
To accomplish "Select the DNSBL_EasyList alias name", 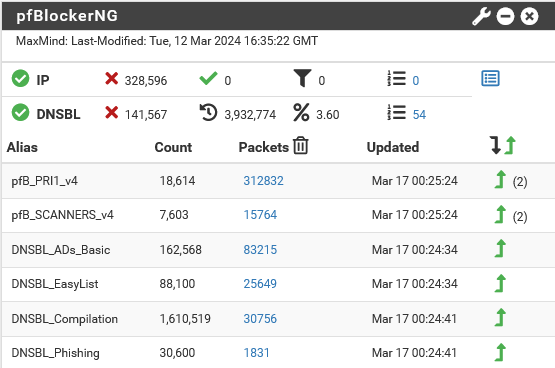I will [55, 284].
